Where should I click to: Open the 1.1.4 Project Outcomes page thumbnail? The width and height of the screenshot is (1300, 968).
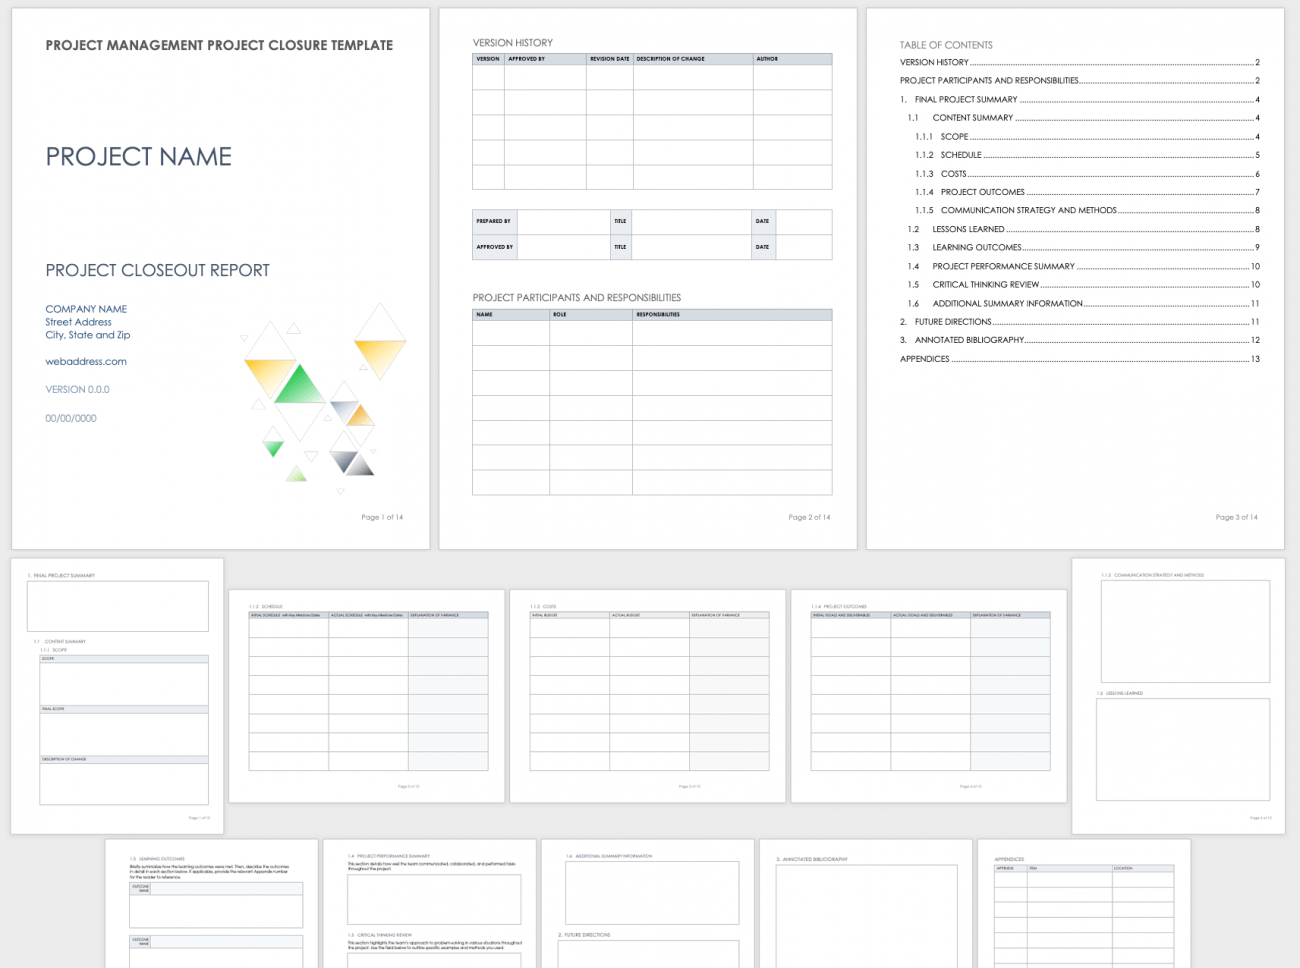tap(929, 696)
